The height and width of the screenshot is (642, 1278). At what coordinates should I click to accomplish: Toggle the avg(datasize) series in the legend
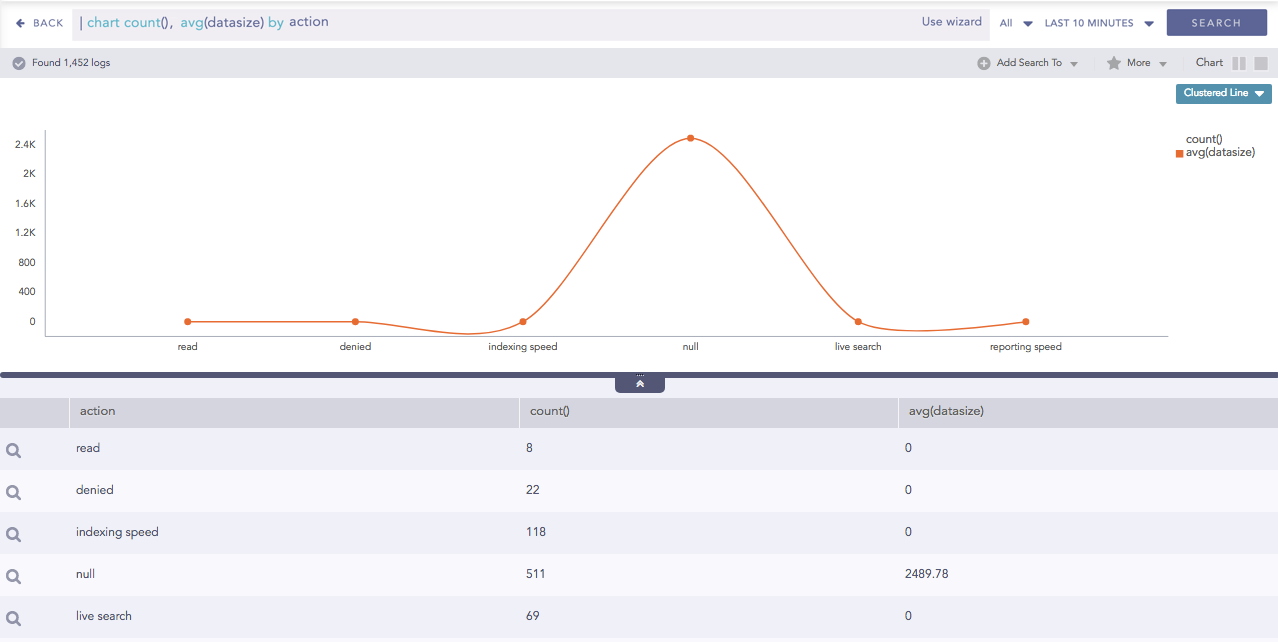click(1223, 151)
